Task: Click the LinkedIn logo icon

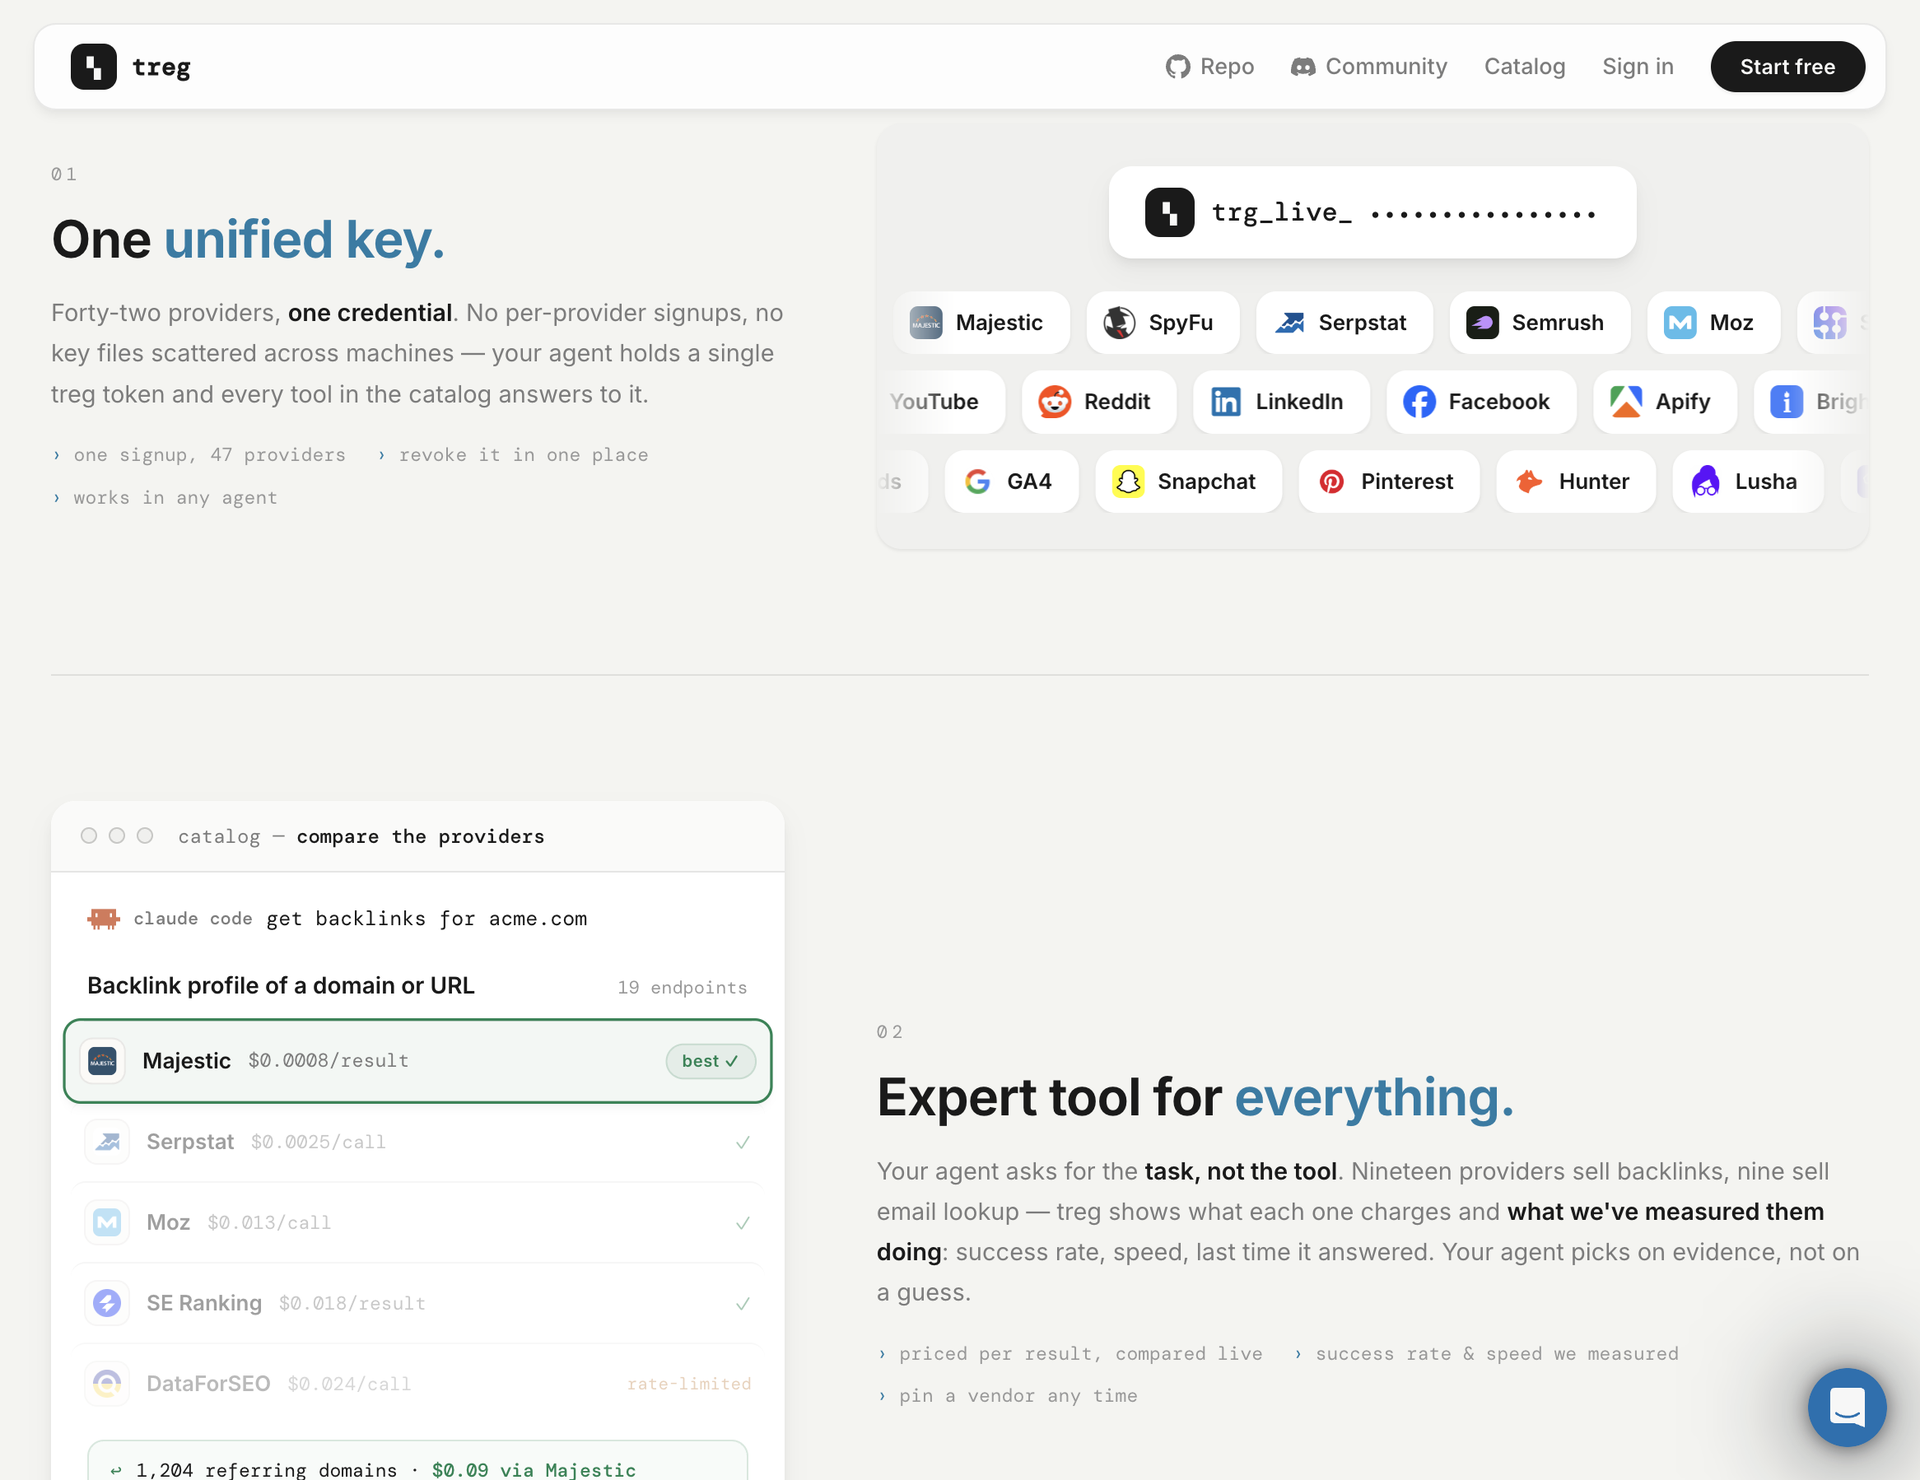Action: [1226, 402]
